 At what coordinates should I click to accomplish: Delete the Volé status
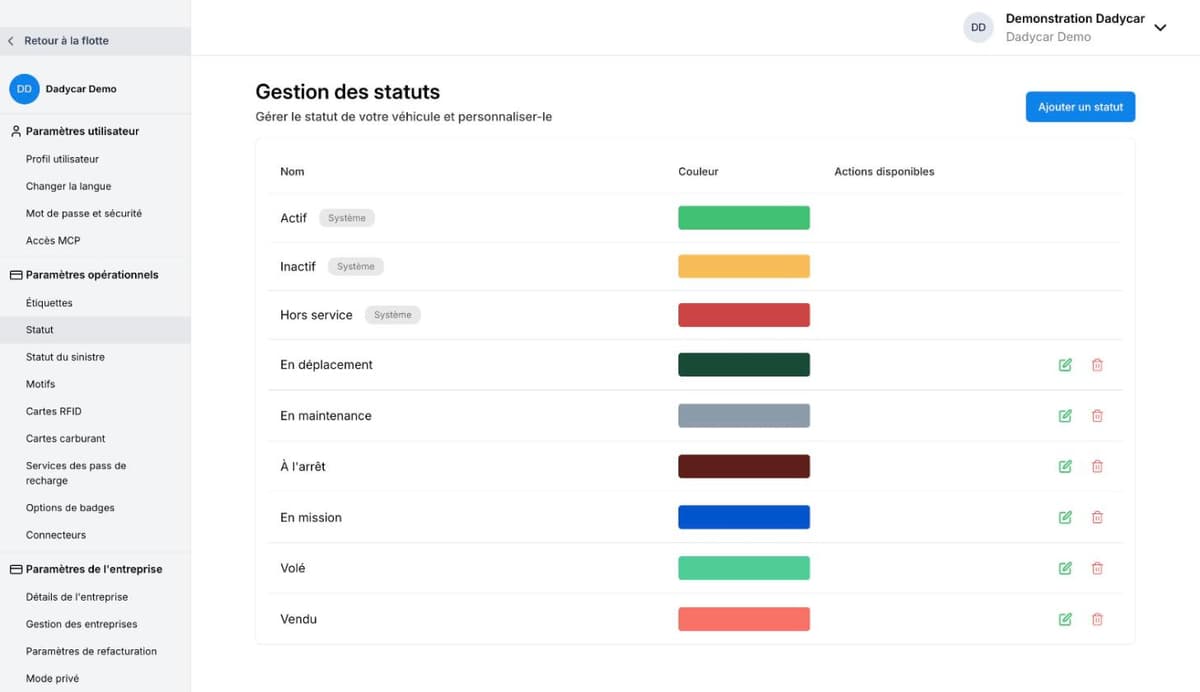click(x=1097, y=568)
